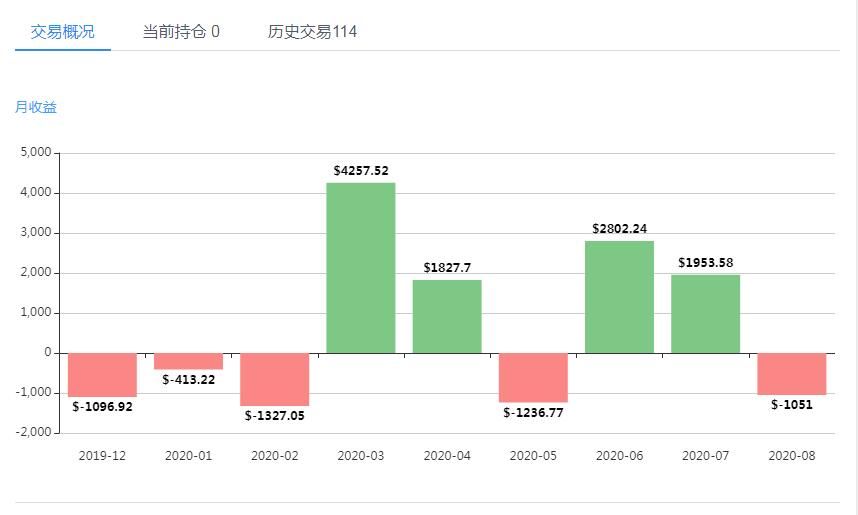Click the $-1327.05 value label
858x515 pixels.
point(275,416)
